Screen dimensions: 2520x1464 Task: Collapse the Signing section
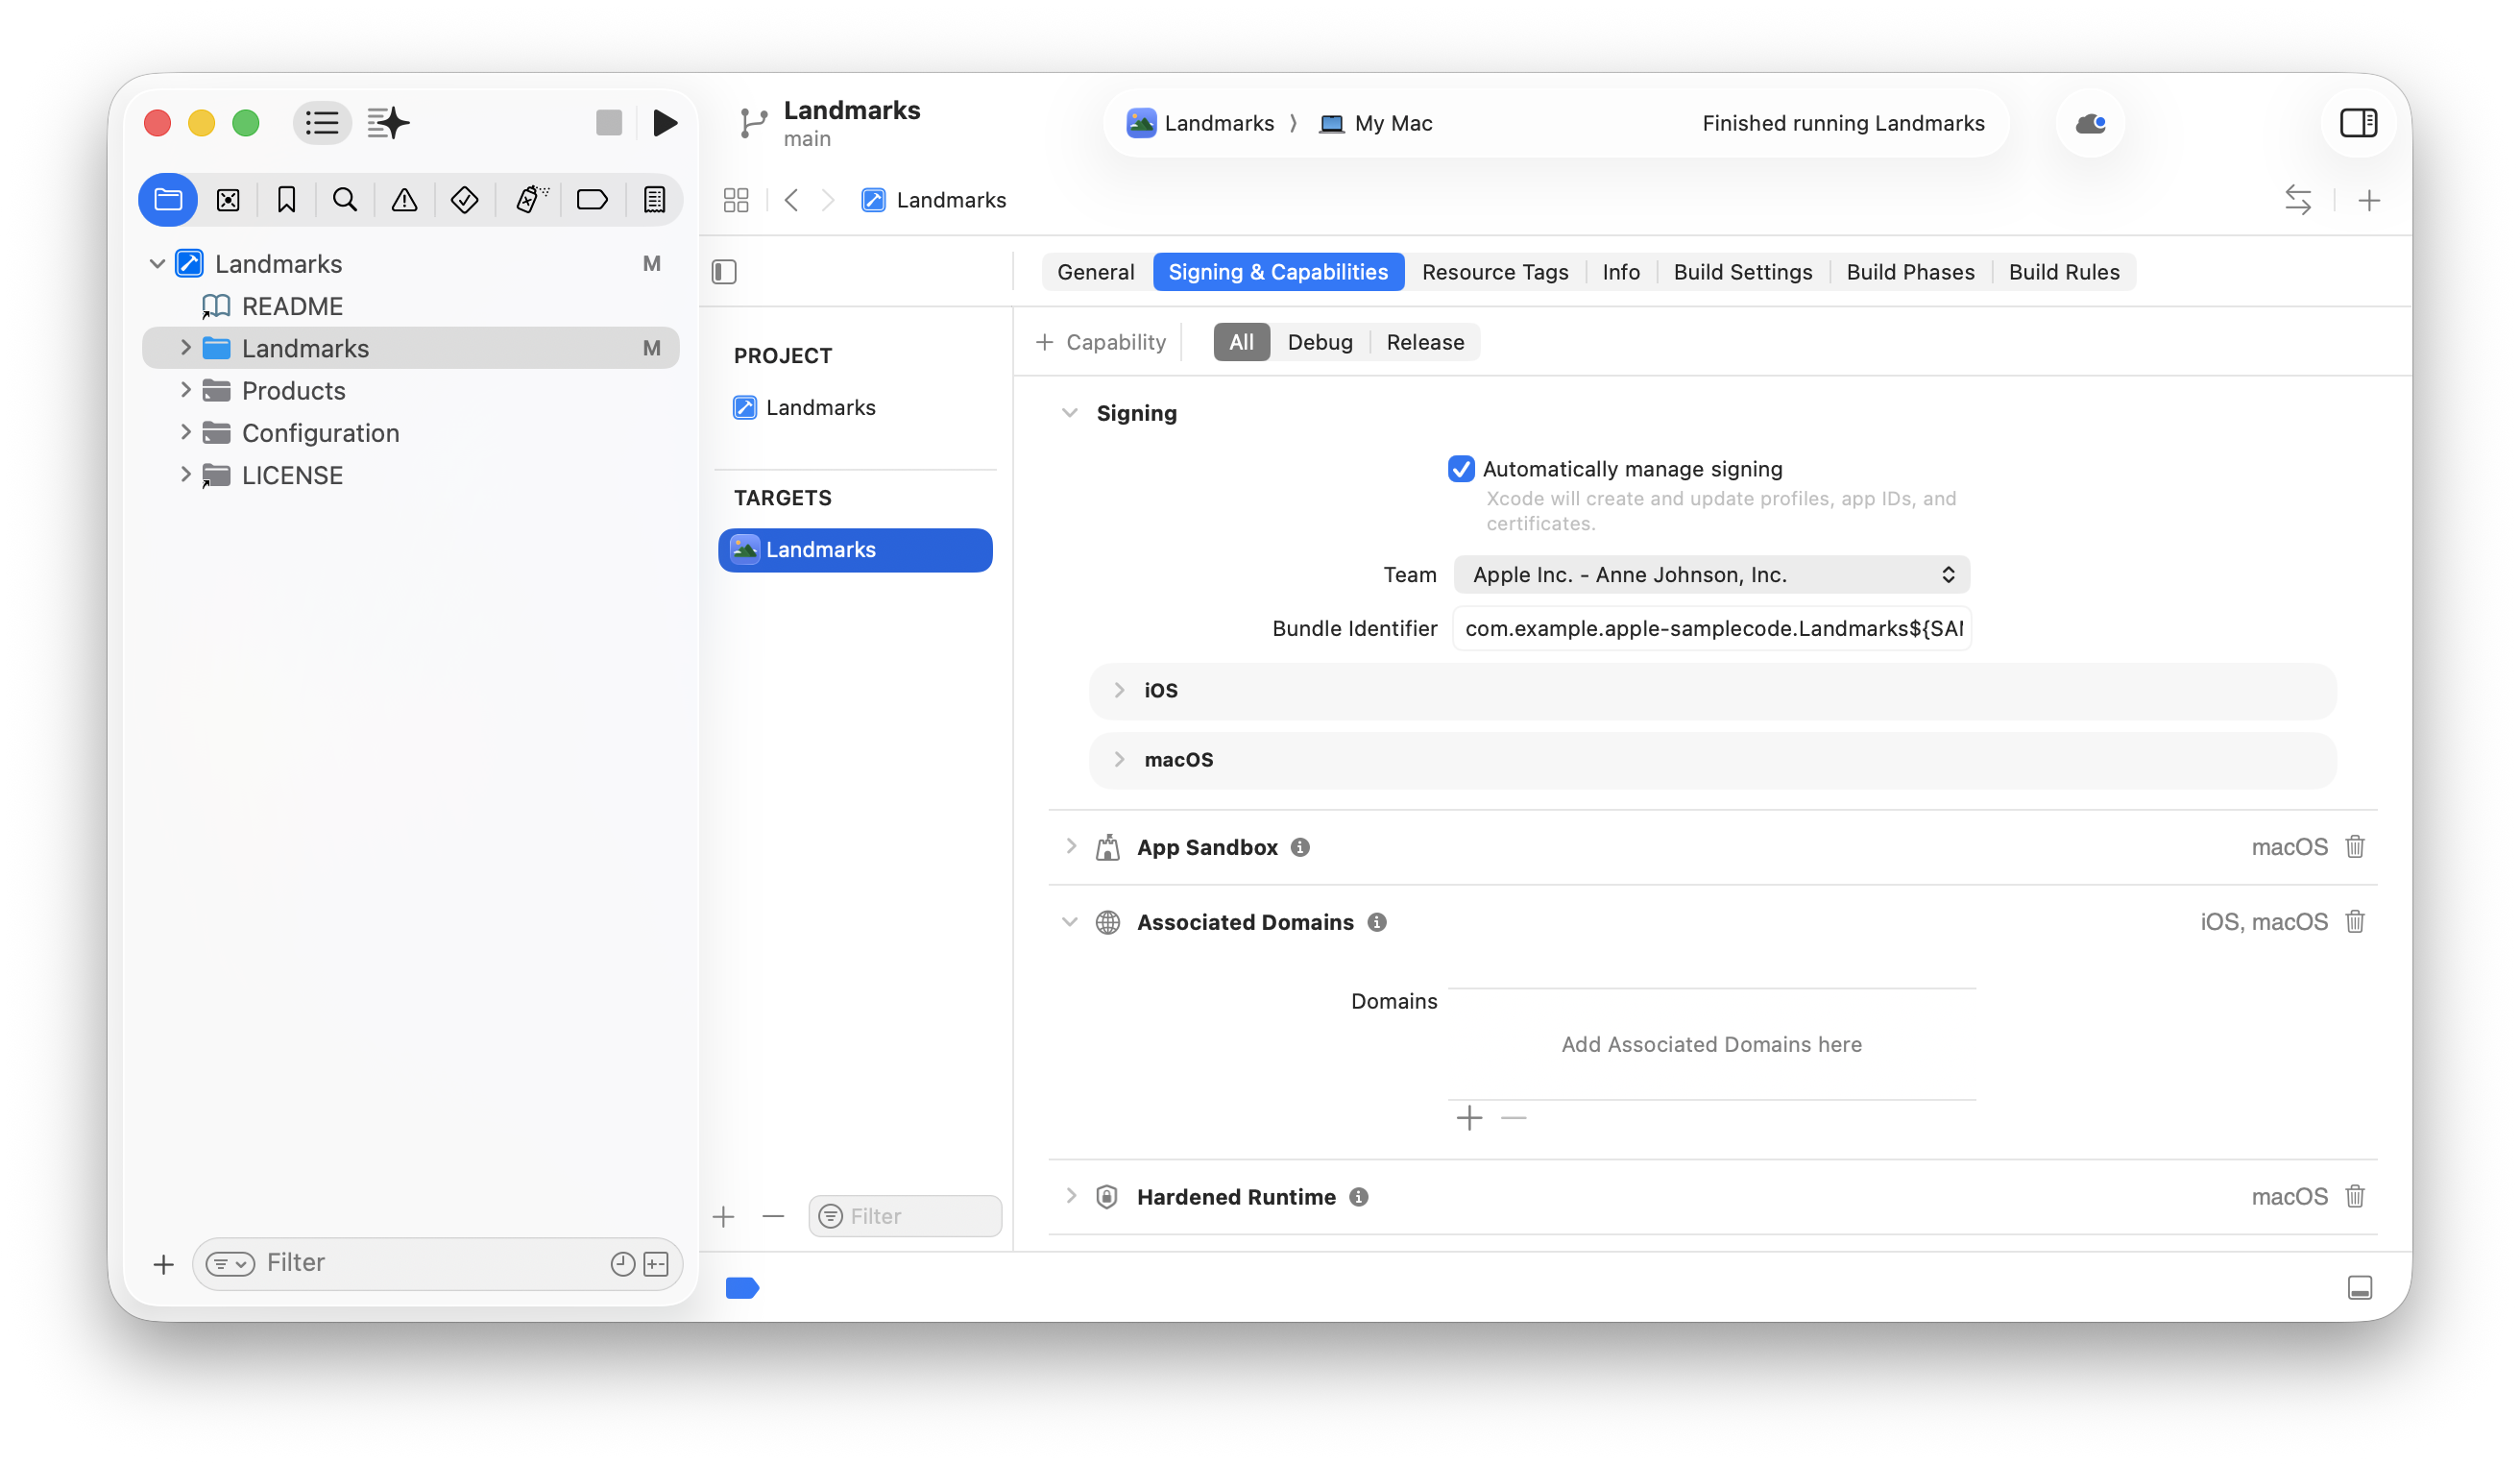1069,413
